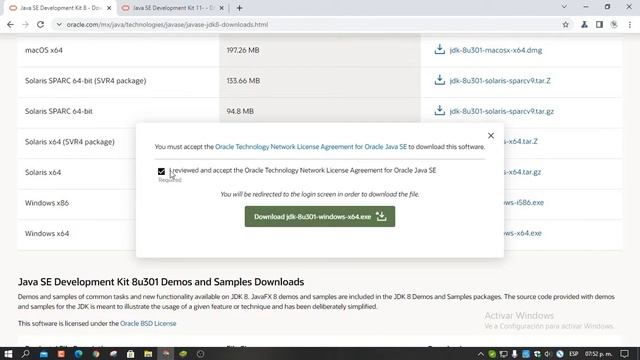640x360 pixels.
Task: Open a new browser tab
Action: click(239, 8)
